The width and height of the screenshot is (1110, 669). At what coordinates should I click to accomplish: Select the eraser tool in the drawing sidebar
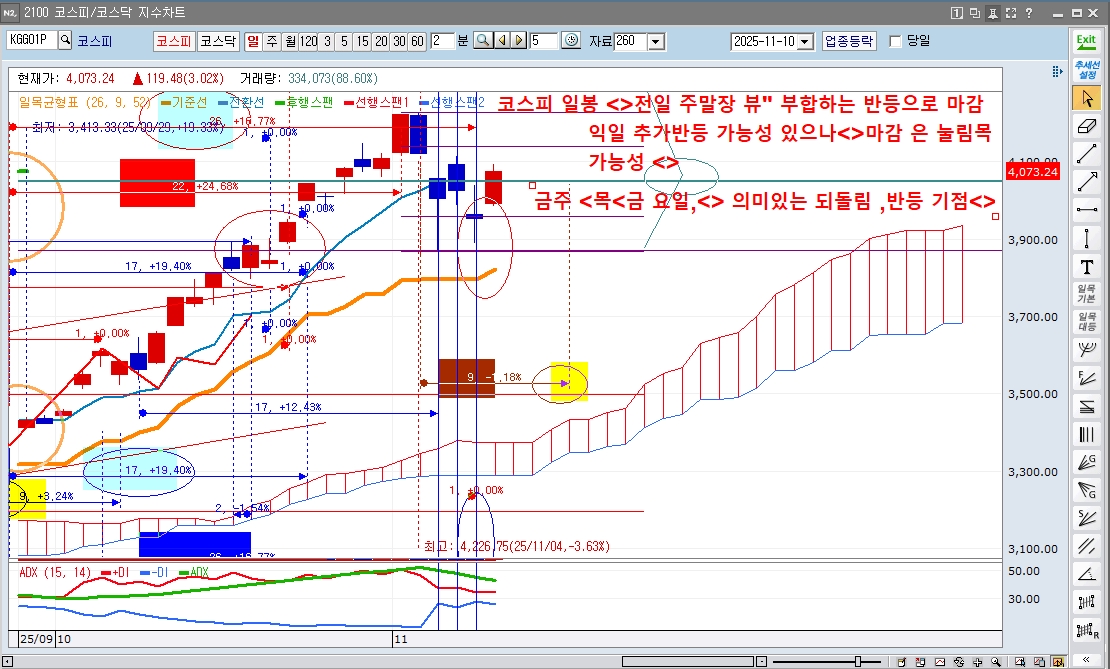pyautogui.click(x=1086, y=126)
